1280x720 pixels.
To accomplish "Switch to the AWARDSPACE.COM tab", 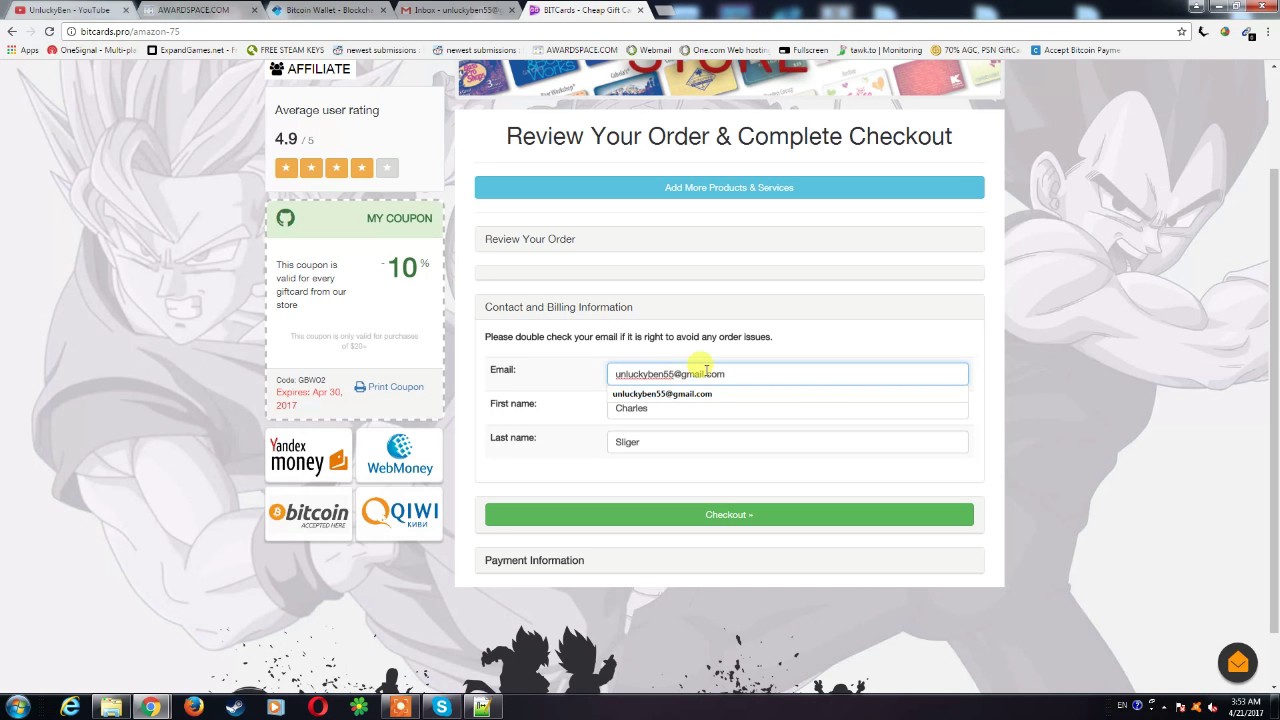I will [198, 10].
